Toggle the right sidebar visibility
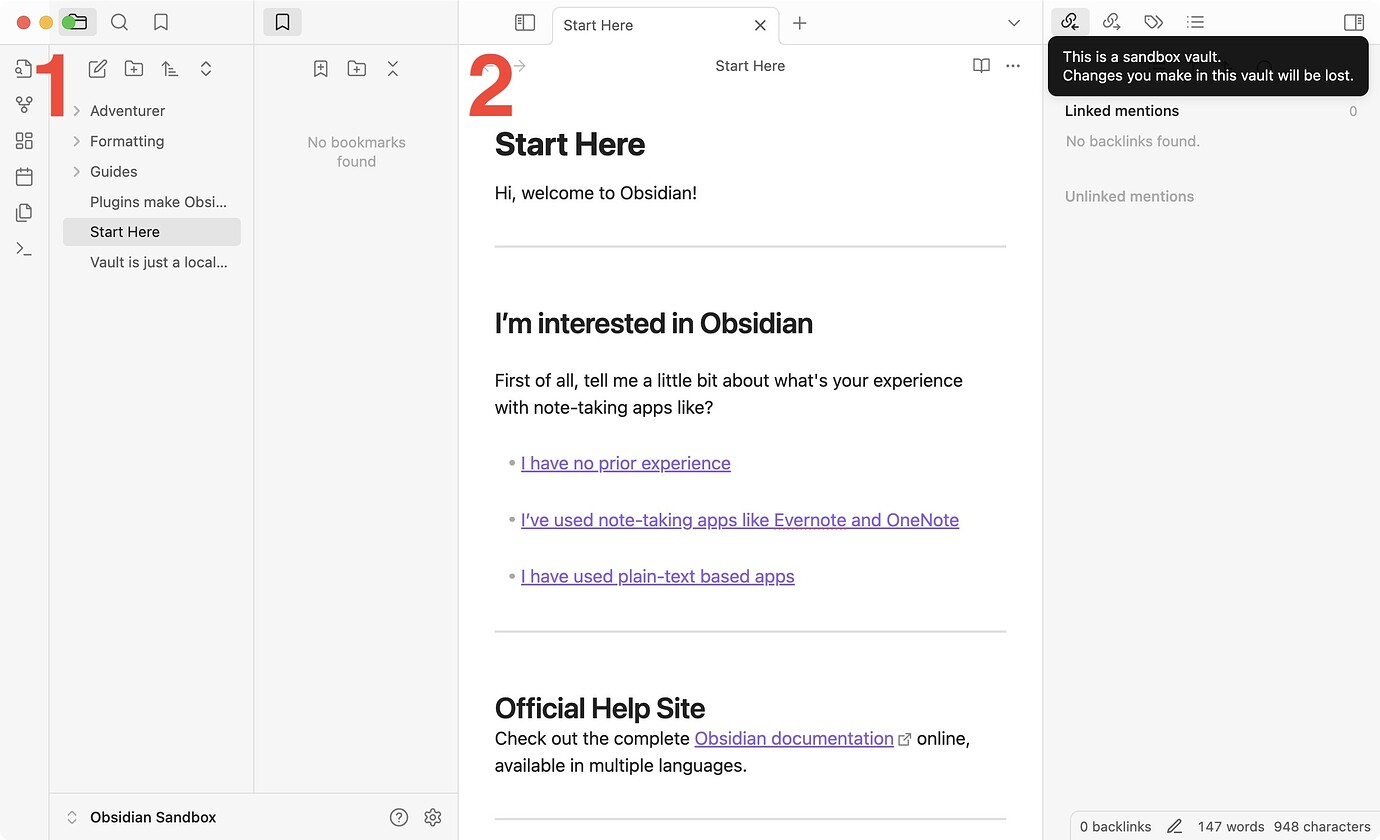Image resolution: width=1380 pixels, height=840 pixels. click(x=1354, y=22)
